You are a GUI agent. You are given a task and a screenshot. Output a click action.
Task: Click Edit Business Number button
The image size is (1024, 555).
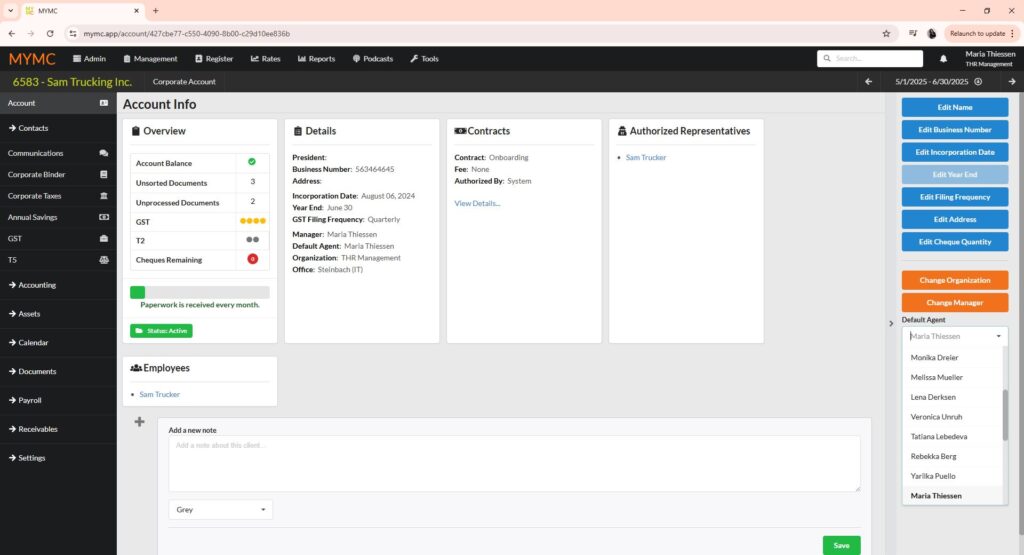click(955, 129)
